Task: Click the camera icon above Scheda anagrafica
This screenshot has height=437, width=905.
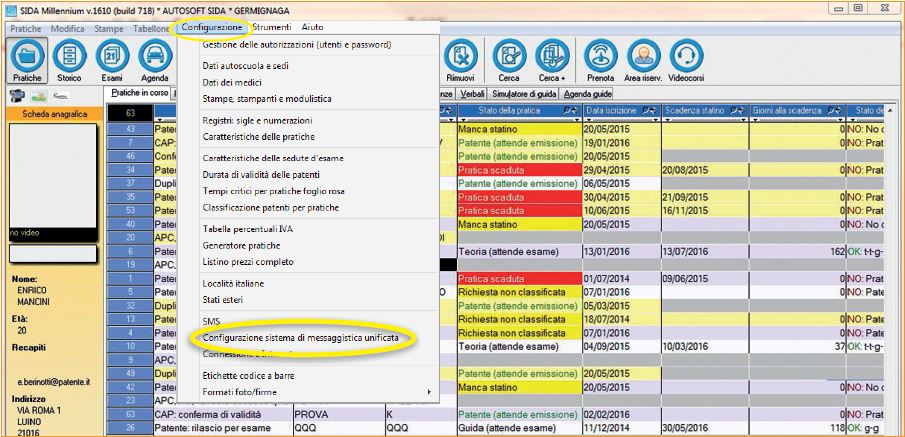Action: (x=17, y=95)
